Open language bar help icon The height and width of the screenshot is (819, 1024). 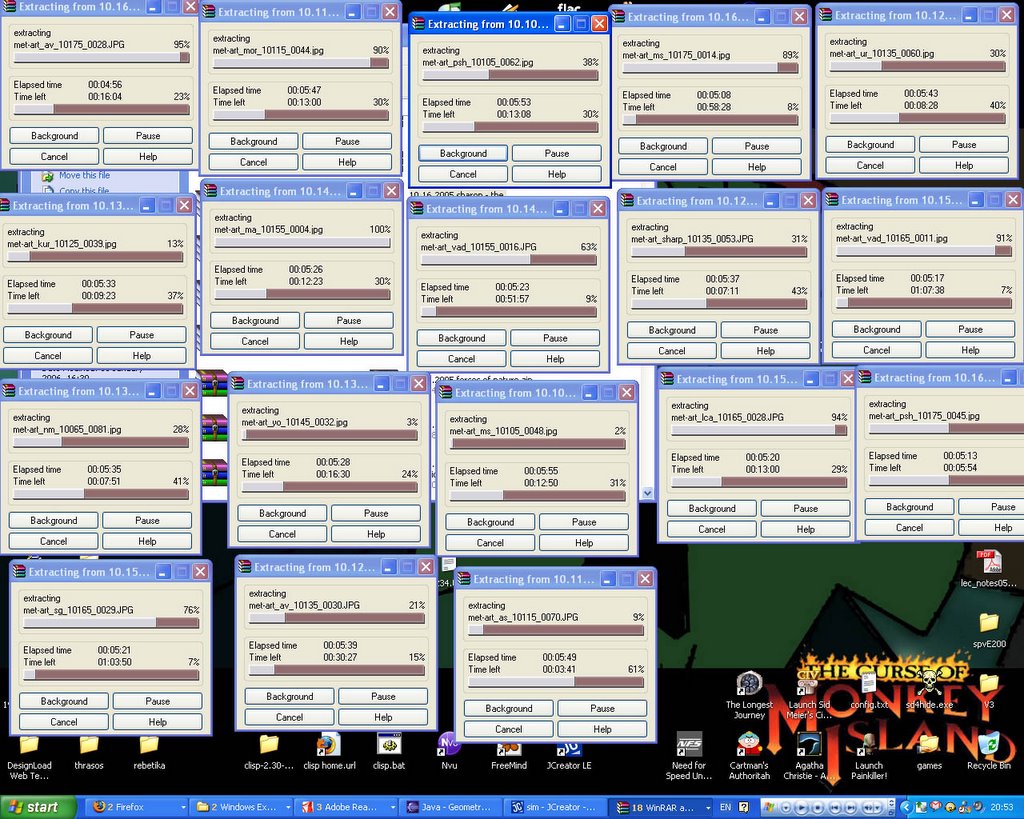point(744,807)
